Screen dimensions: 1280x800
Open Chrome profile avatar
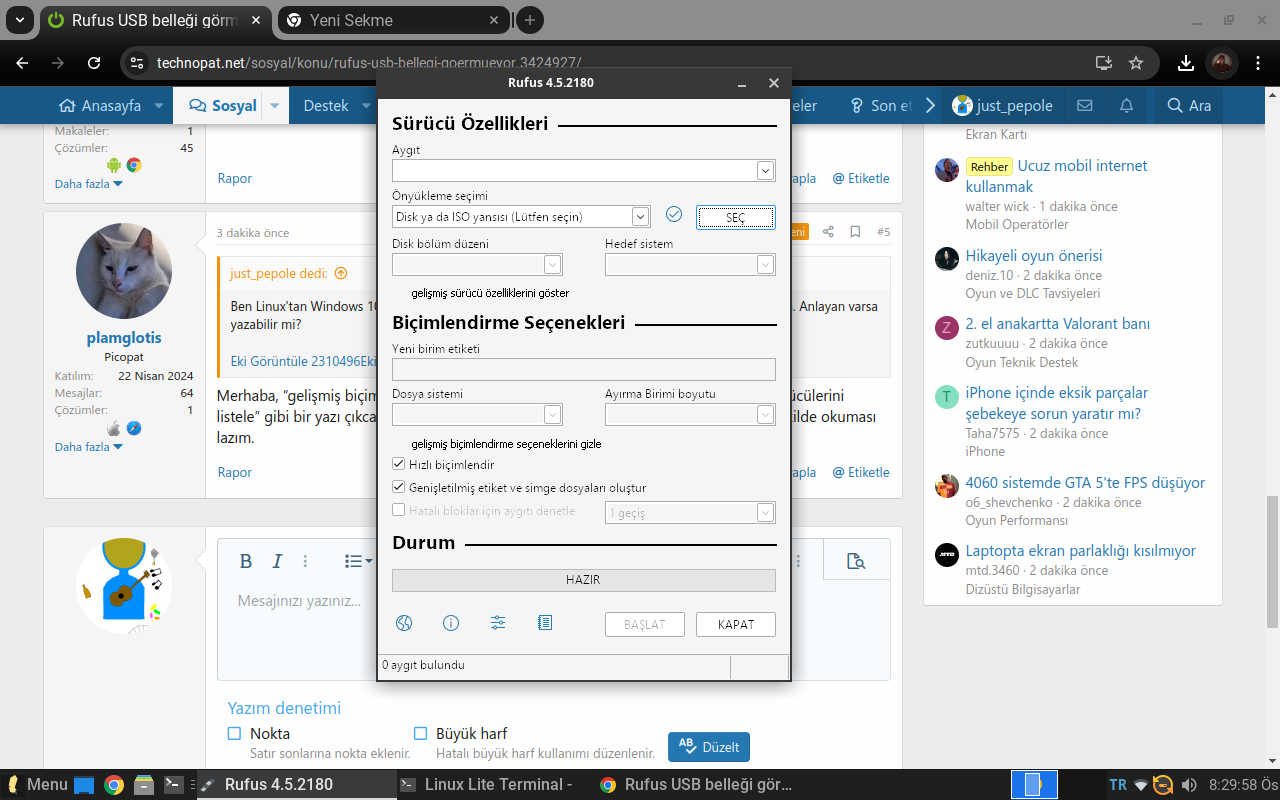(x=1221, y=63)
